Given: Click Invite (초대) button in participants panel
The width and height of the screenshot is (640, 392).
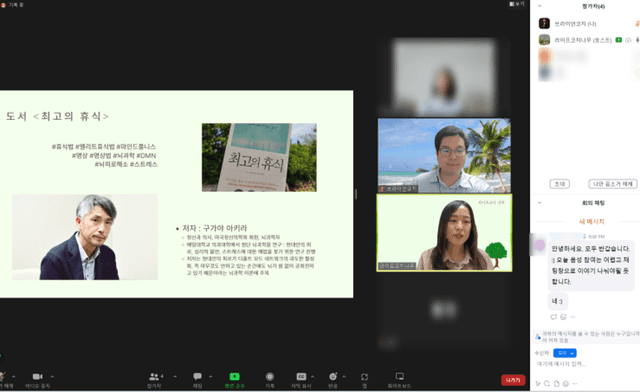Looking at the screenshot, I should tap(560, 184).
